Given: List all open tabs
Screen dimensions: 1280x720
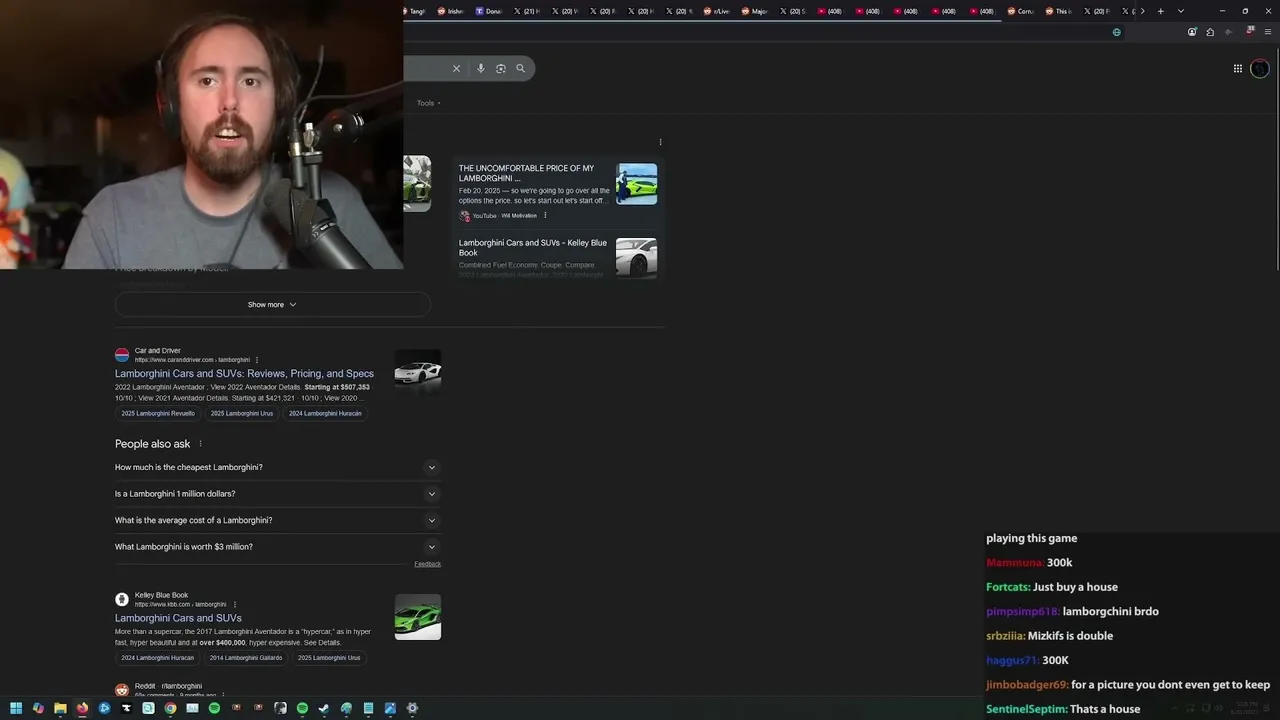Looking at the screenshot, I should (1181, 11).
